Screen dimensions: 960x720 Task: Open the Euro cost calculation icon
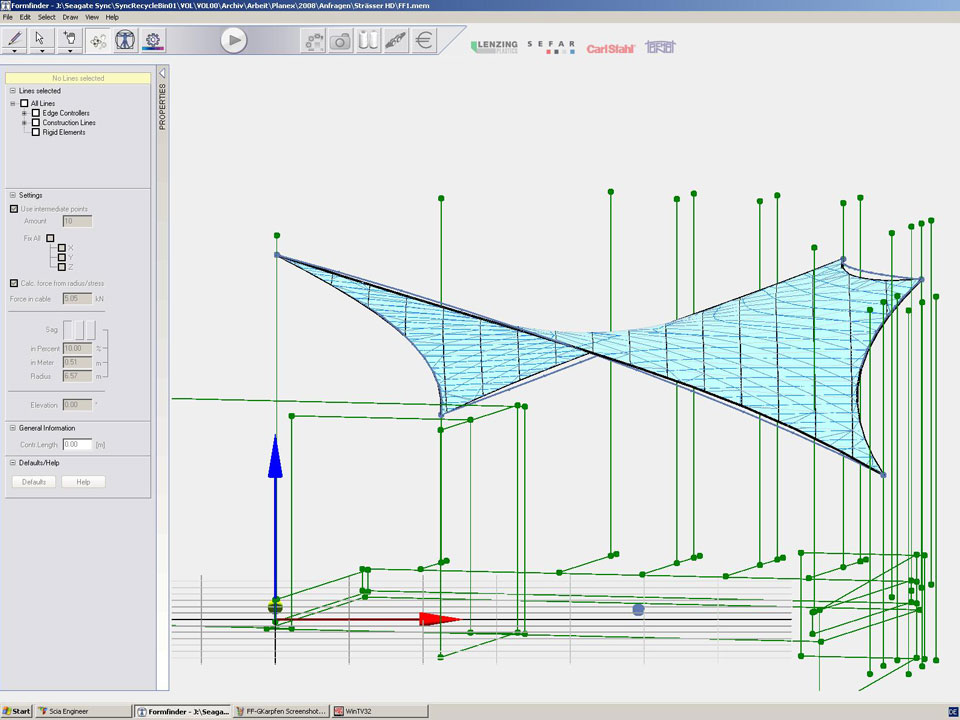pos(424,41)
